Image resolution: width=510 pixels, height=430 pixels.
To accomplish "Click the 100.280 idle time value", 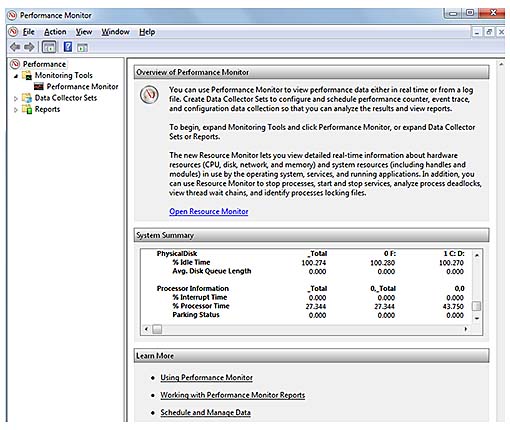I will pos(382,263).
